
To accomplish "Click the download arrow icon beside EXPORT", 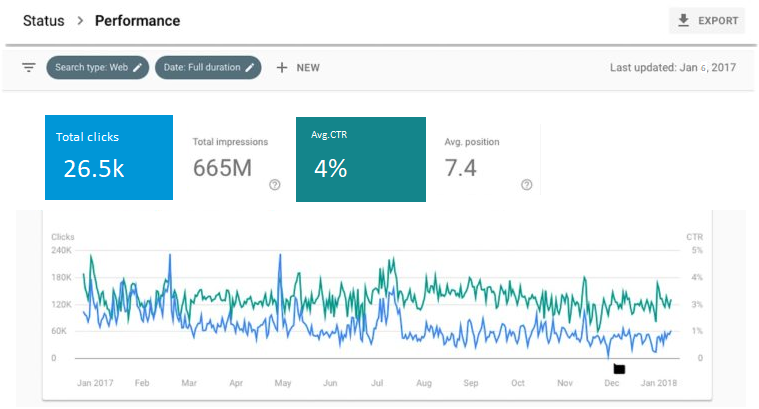I will click(684, 21).
